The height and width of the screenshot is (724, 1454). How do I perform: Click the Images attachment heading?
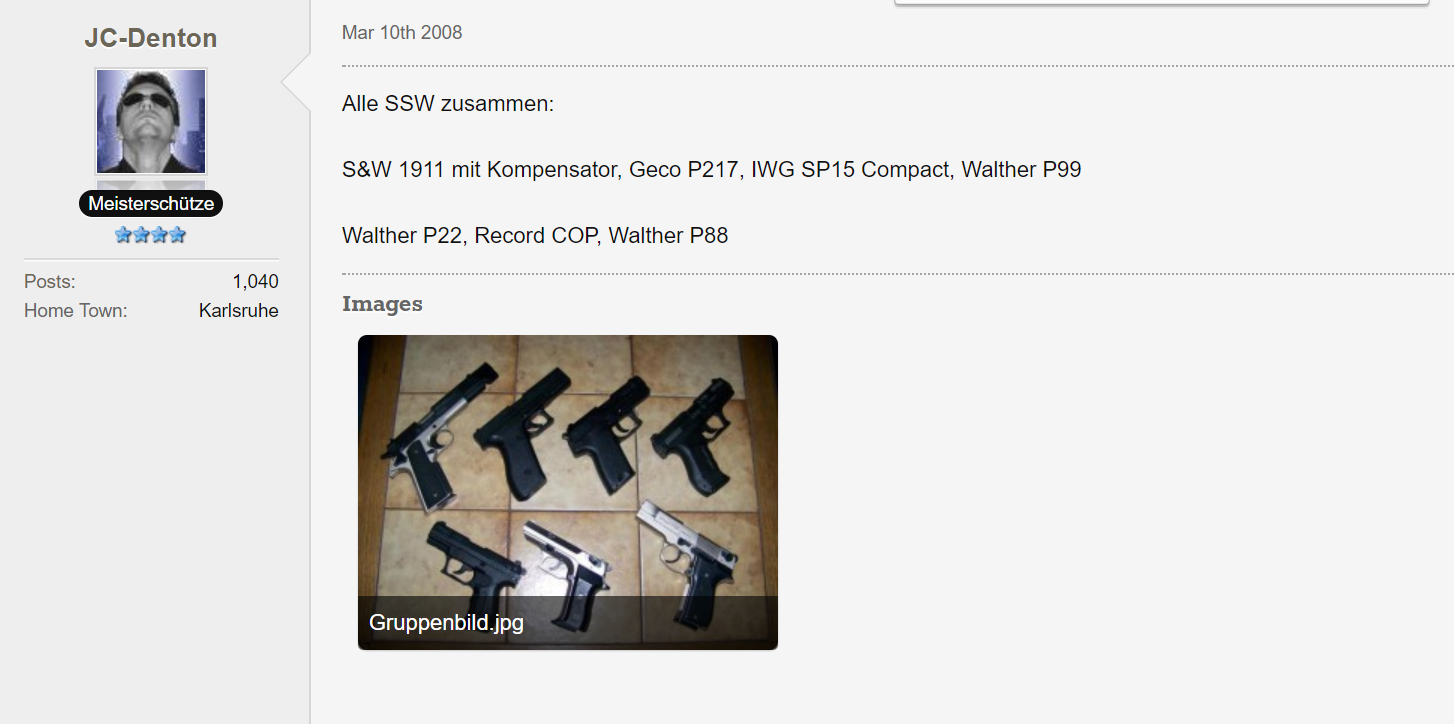(x=382, y=304)
